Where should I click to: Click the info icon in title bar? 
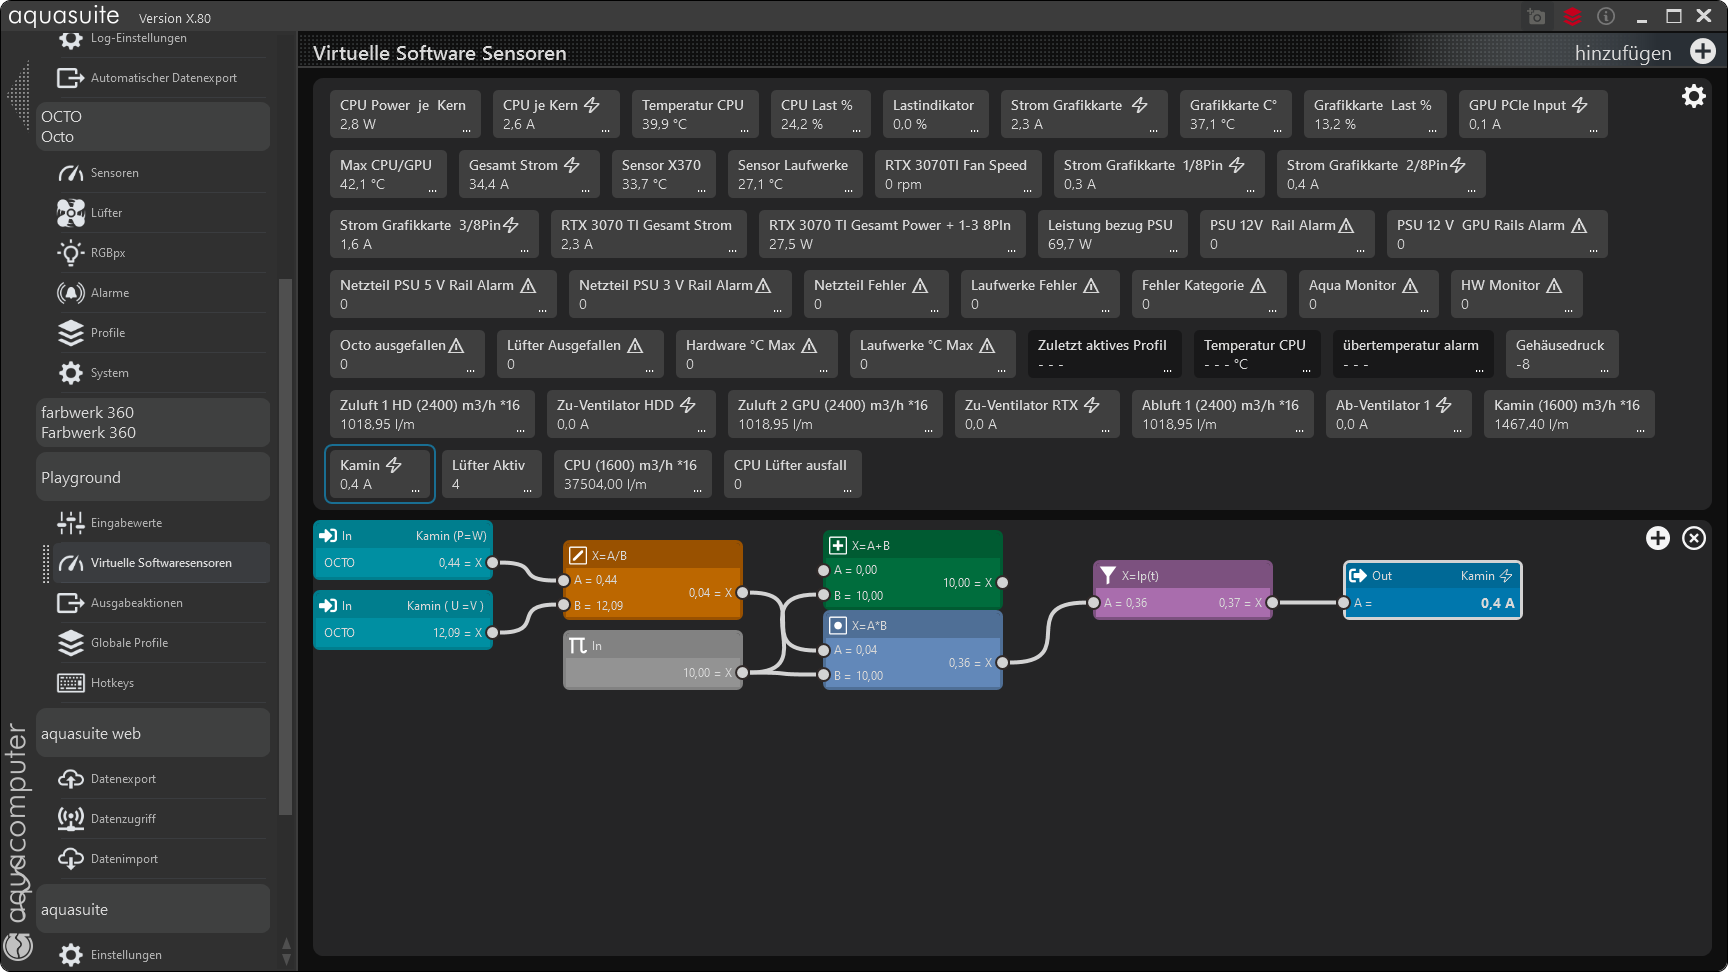(1606, 17)
